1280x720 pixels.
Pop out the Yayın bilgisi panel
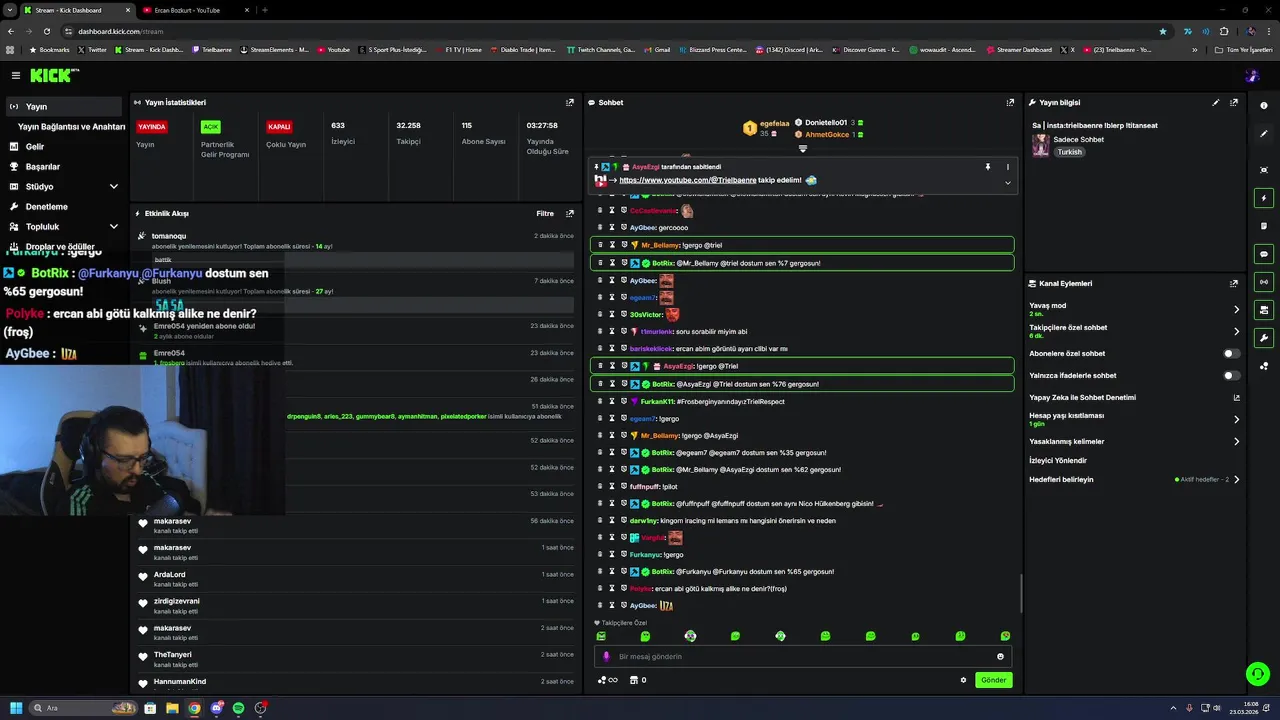(1234, 102)
